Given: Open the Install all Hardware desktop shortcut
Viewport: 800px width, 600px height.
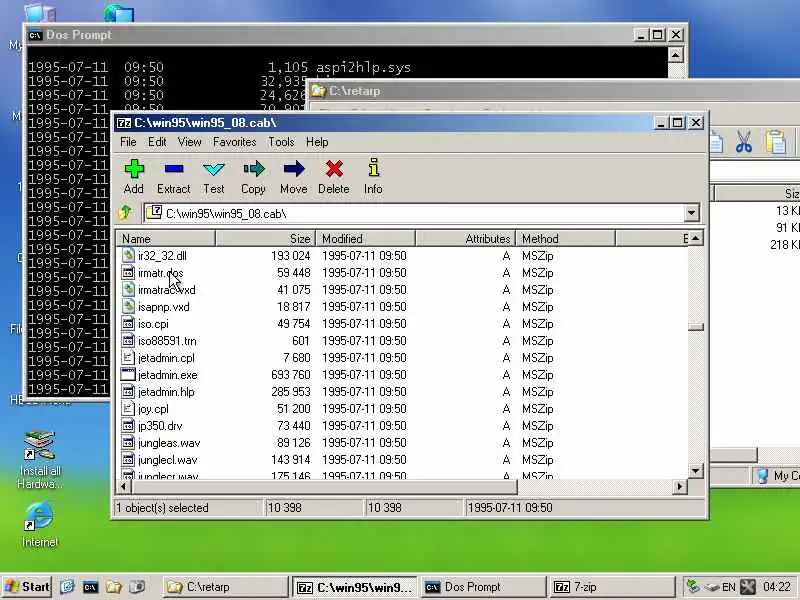Looking at the screenshot, I should [40, 459].
